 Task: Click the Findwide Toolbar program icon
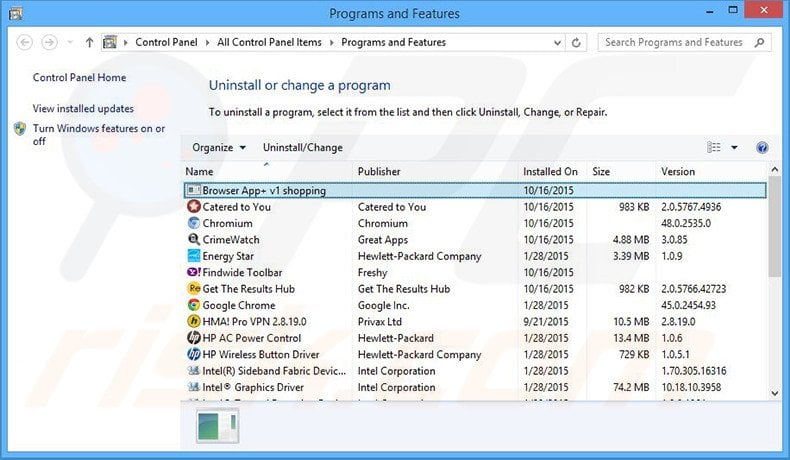tap(193, 272)
